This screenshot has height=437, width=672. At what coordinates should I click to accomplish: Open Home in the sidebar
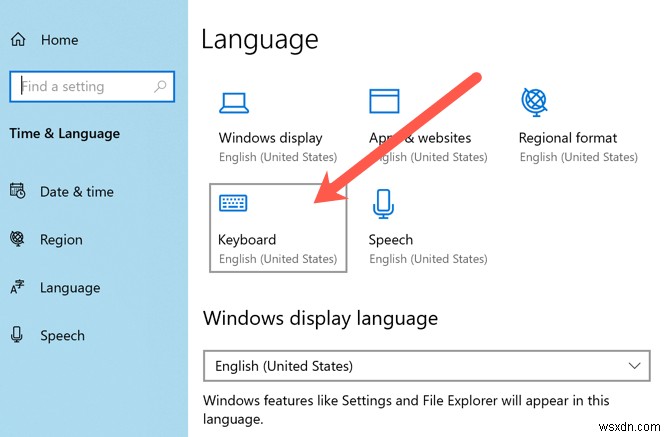60,40
